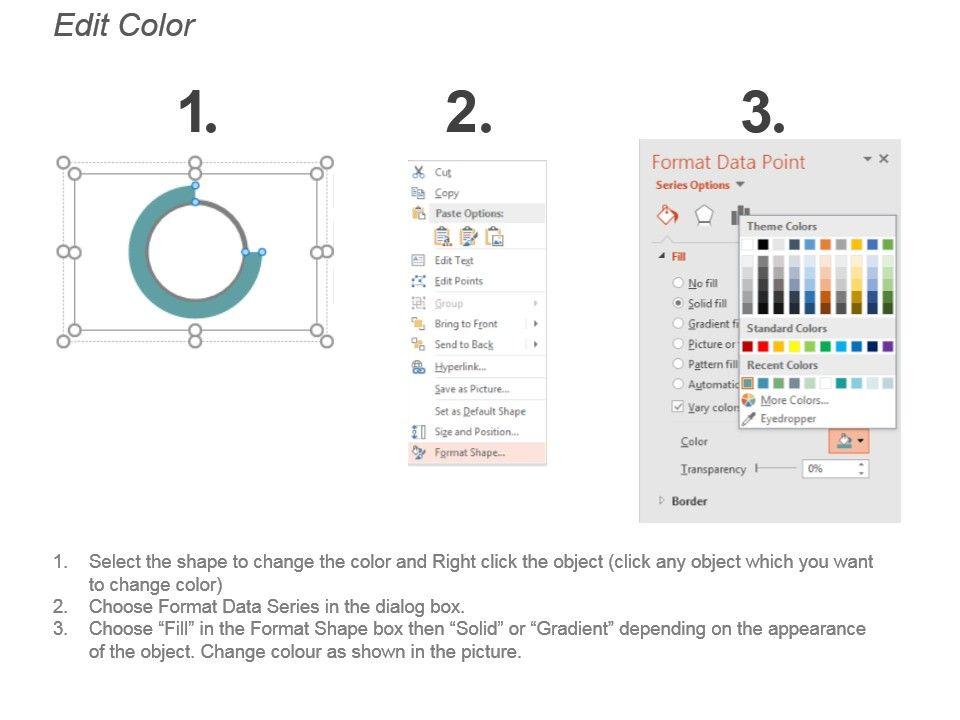The image size is (960, 720).
Task: Pick the Eyedropper tool
Action: pyautogui.click(x=787, y=419)
